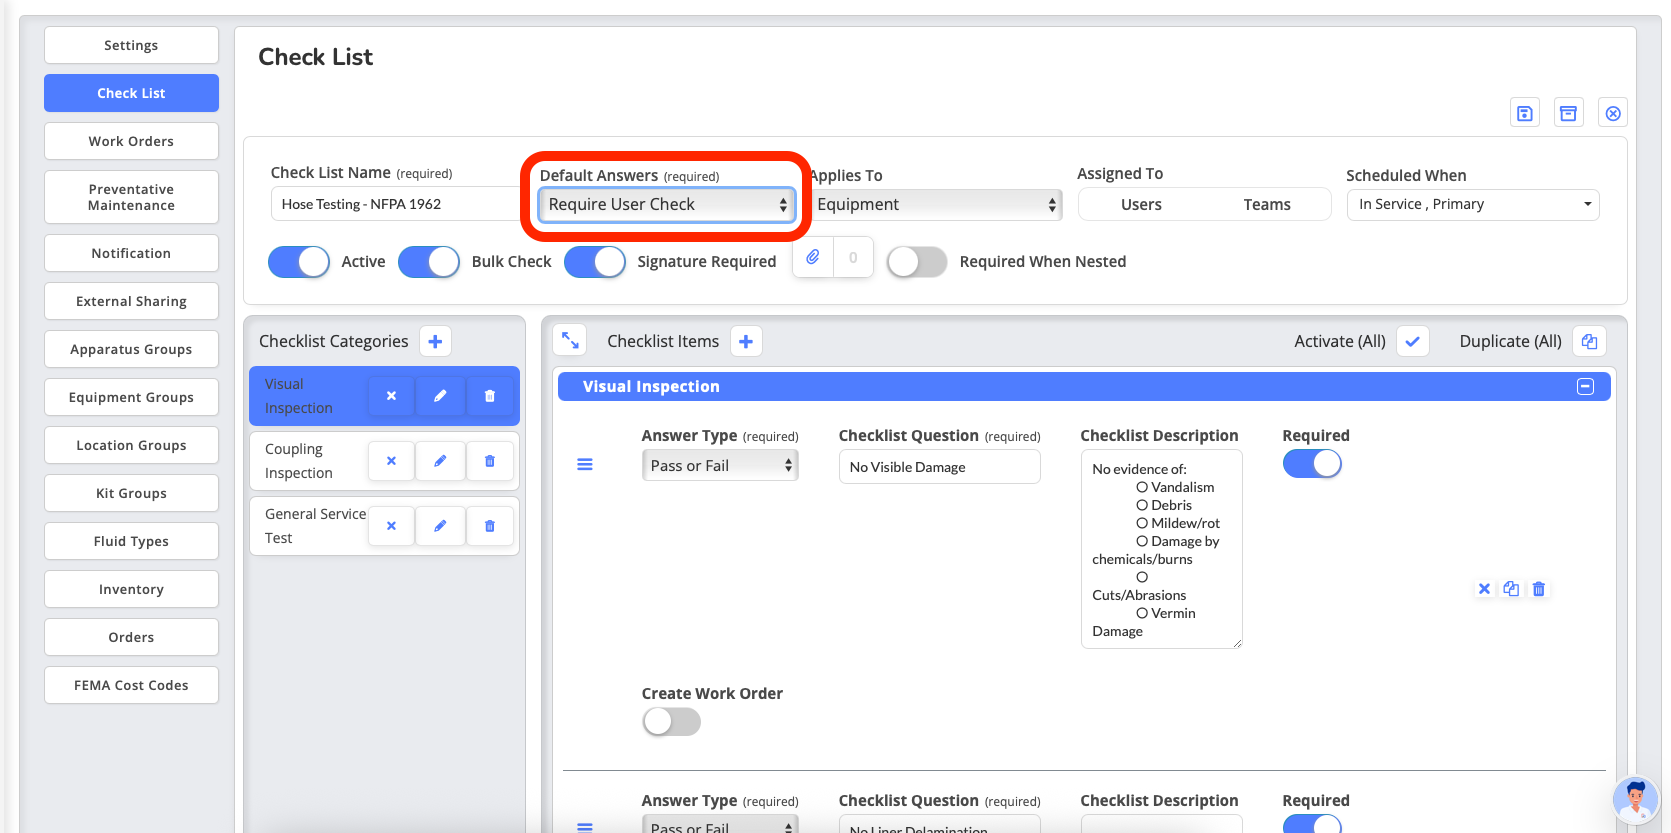Viewport: 1671px width, 833px height.
Task: Collapse the Visual Inspection section
Action: [x=1585, y=387]
